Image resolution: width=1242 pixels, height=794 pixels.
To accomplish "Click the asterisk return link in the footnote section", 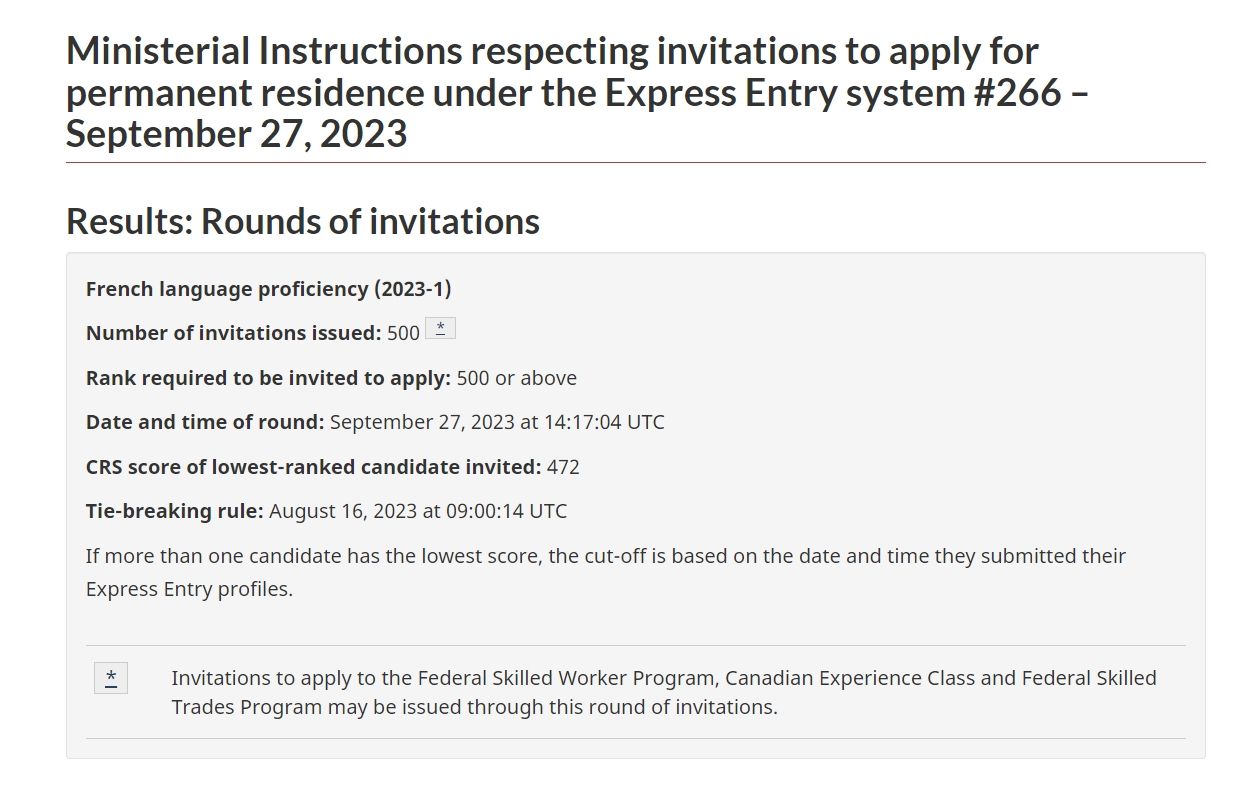I will tap(111, 678).
